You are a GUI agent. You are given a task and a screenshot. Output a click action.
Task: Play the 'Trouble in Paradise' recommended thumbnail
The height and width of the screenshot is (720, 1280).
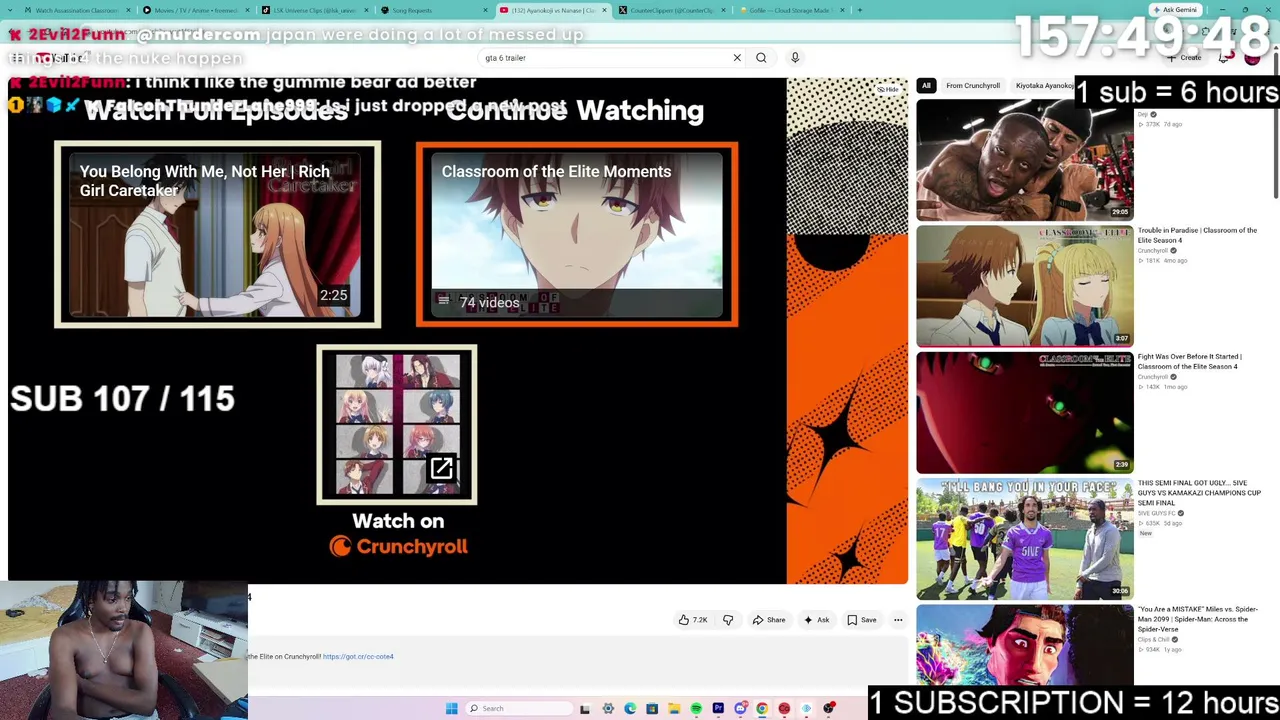[x=1025, y=286]
